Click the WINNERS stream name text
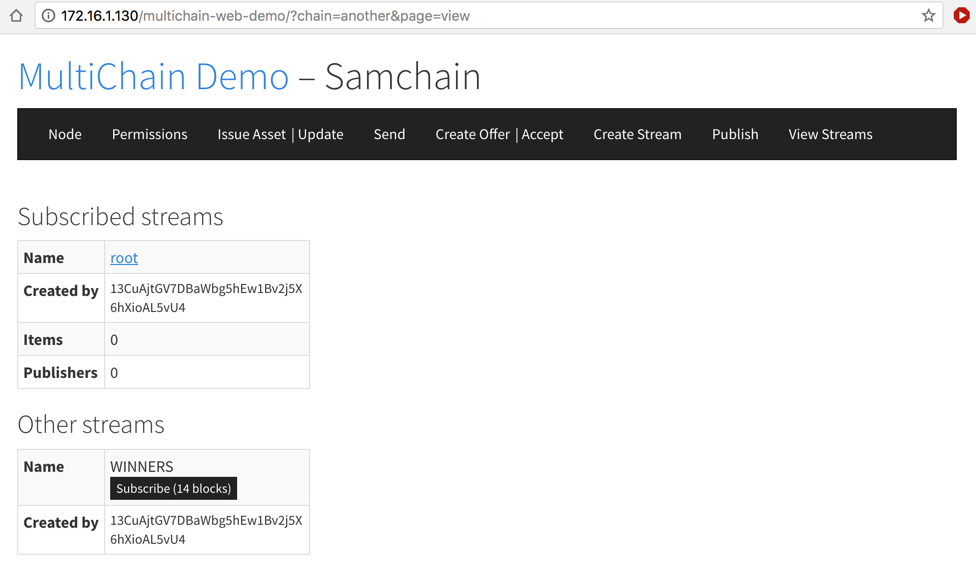 coord(142,466)
